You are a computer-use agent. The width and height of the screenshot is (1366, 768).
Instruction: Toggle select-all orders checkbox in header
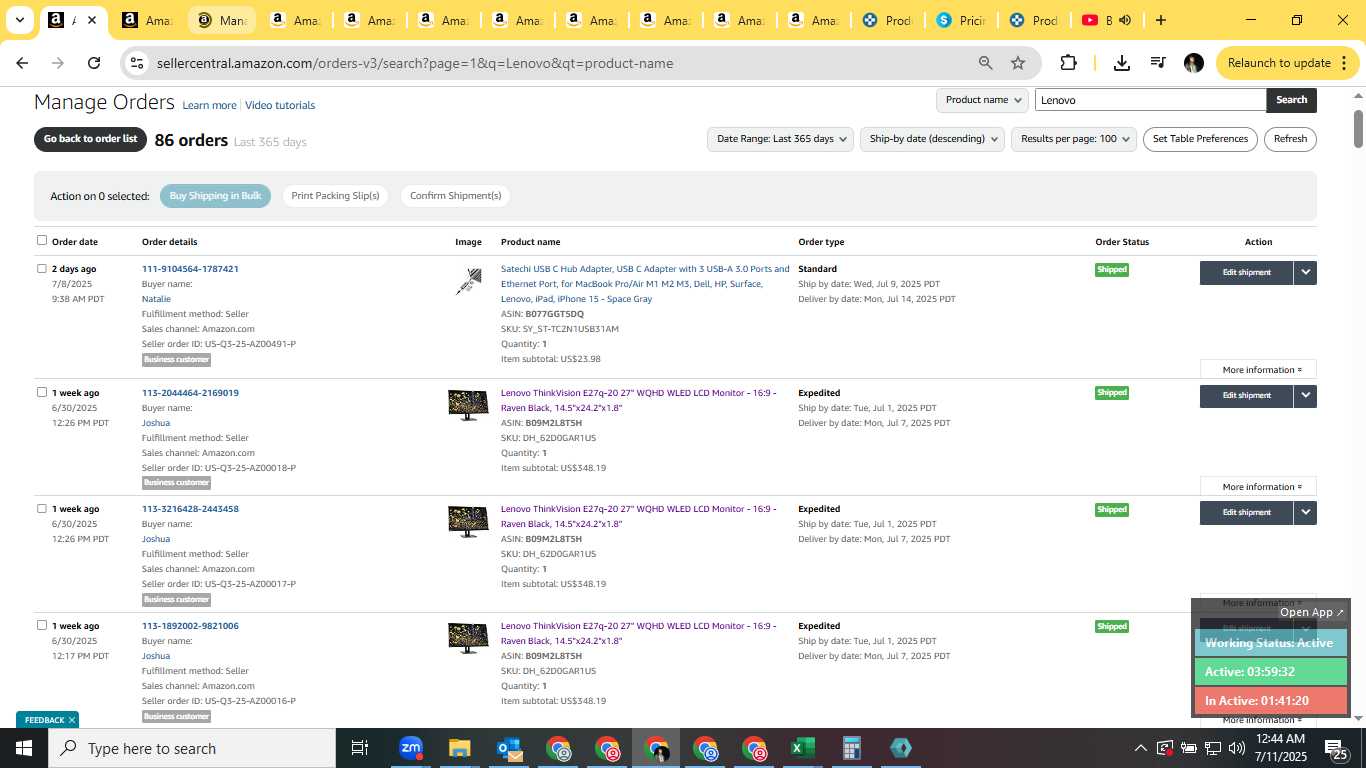[42, 240]
